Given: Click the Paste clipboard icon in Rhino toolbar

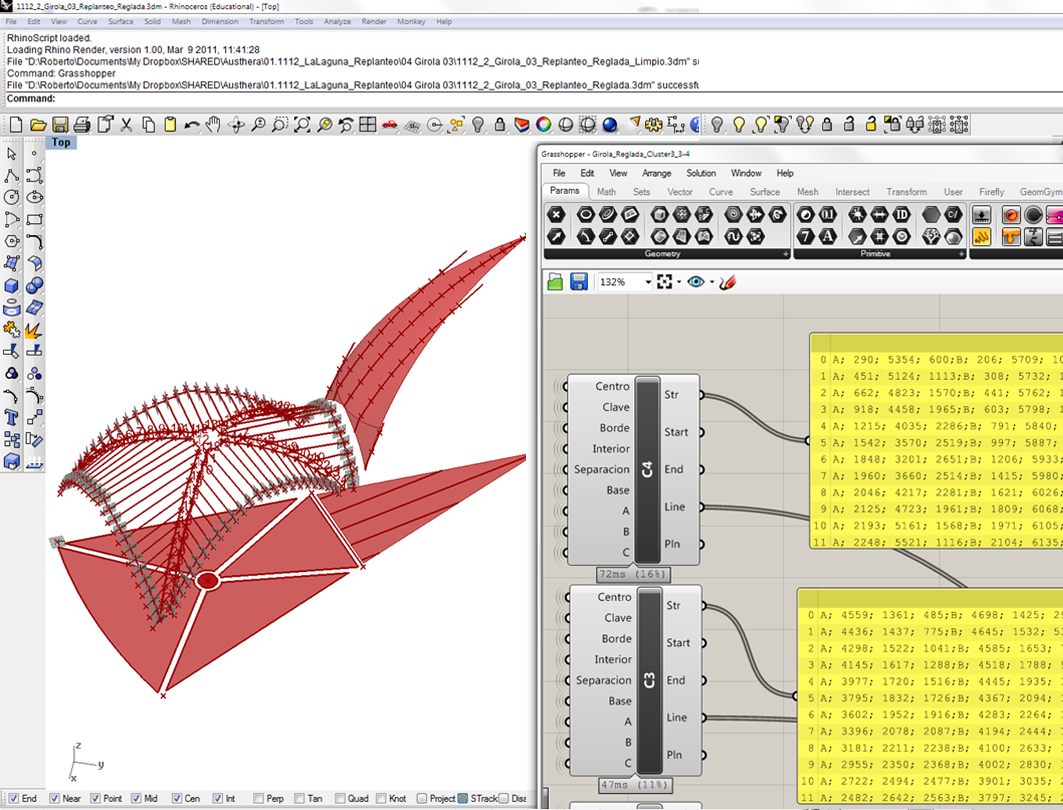Looking at the screenshot, I should click(x=170, y=124).
